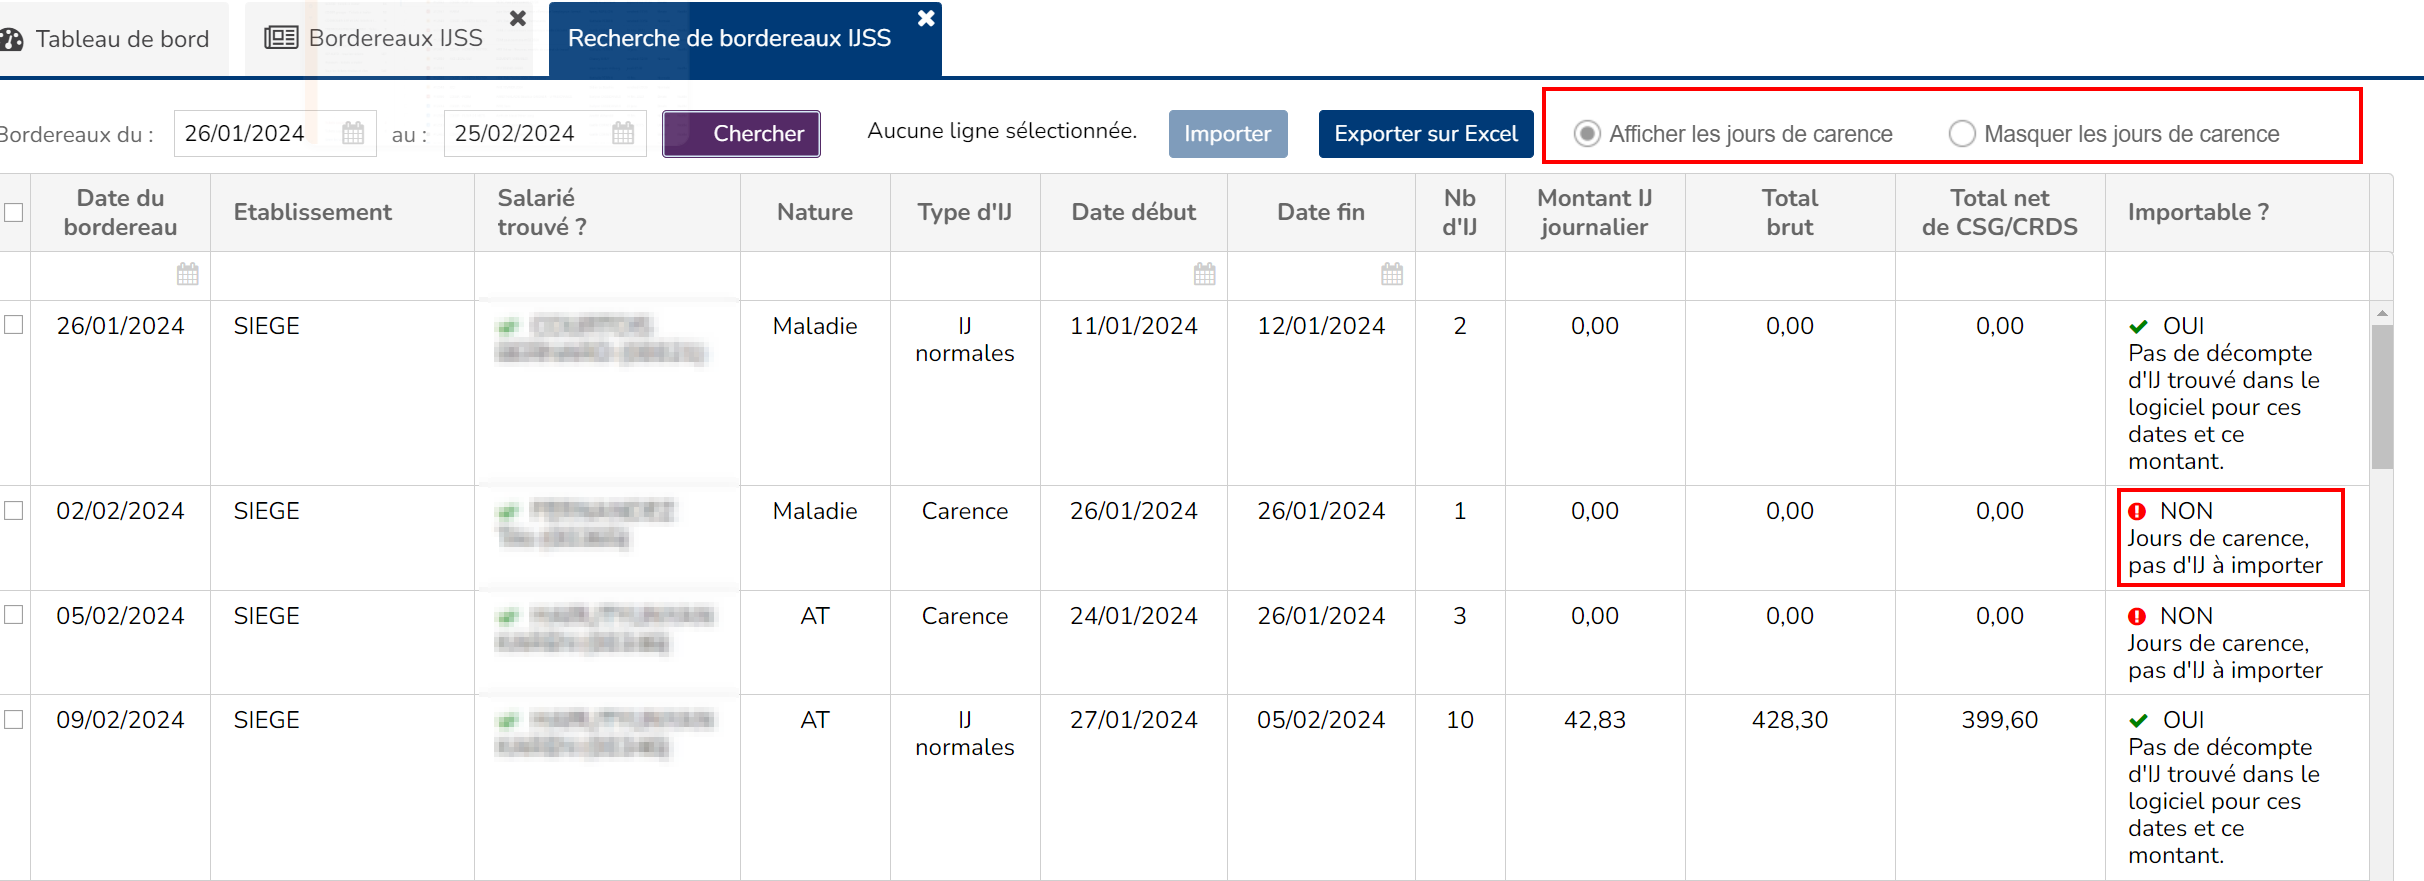Click calendar icon in Date du bordereau filter
Image resolution: width=2424 pixels, height=881 pixels.
188,274
